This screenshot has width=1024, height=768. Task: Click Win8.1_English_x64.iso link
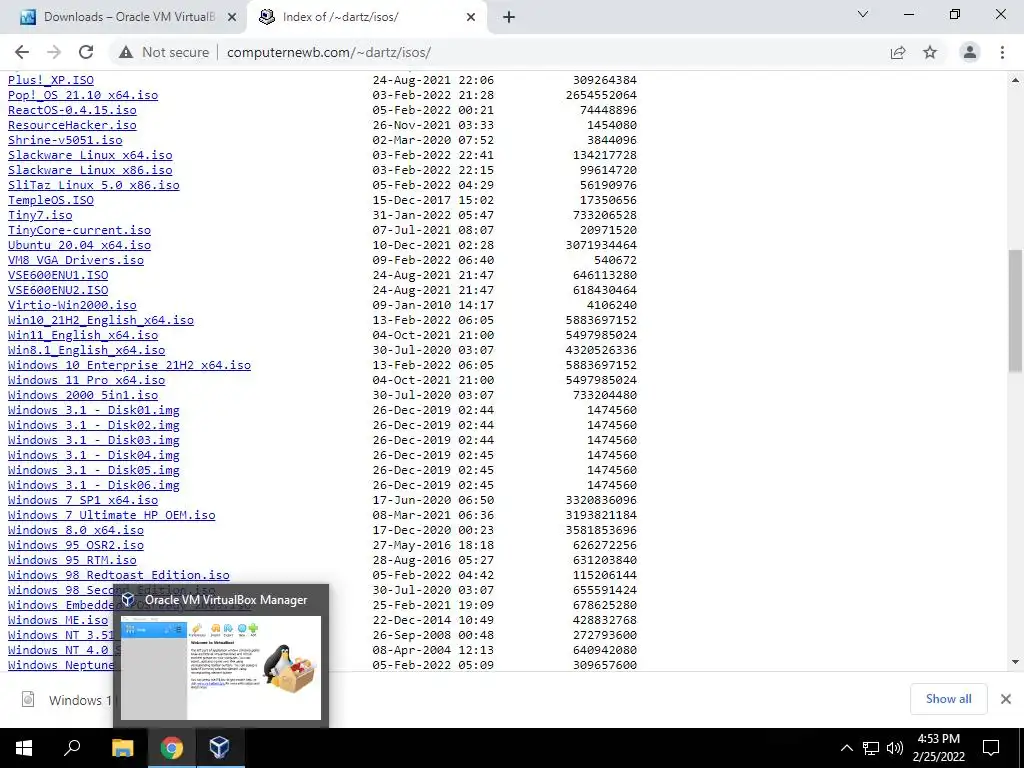(86, 350)
